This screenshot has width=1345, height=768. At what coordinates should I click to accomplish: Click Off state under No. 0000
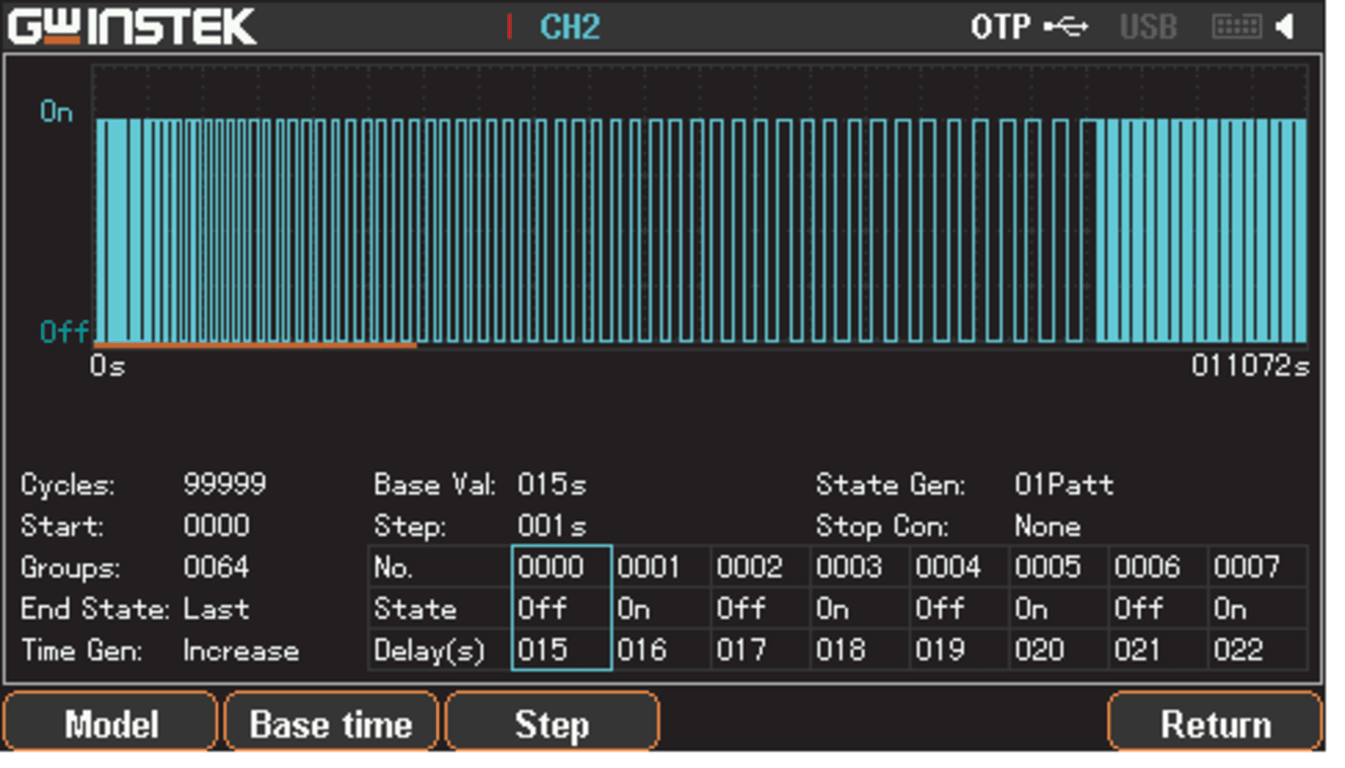click(x=561, y=608)
